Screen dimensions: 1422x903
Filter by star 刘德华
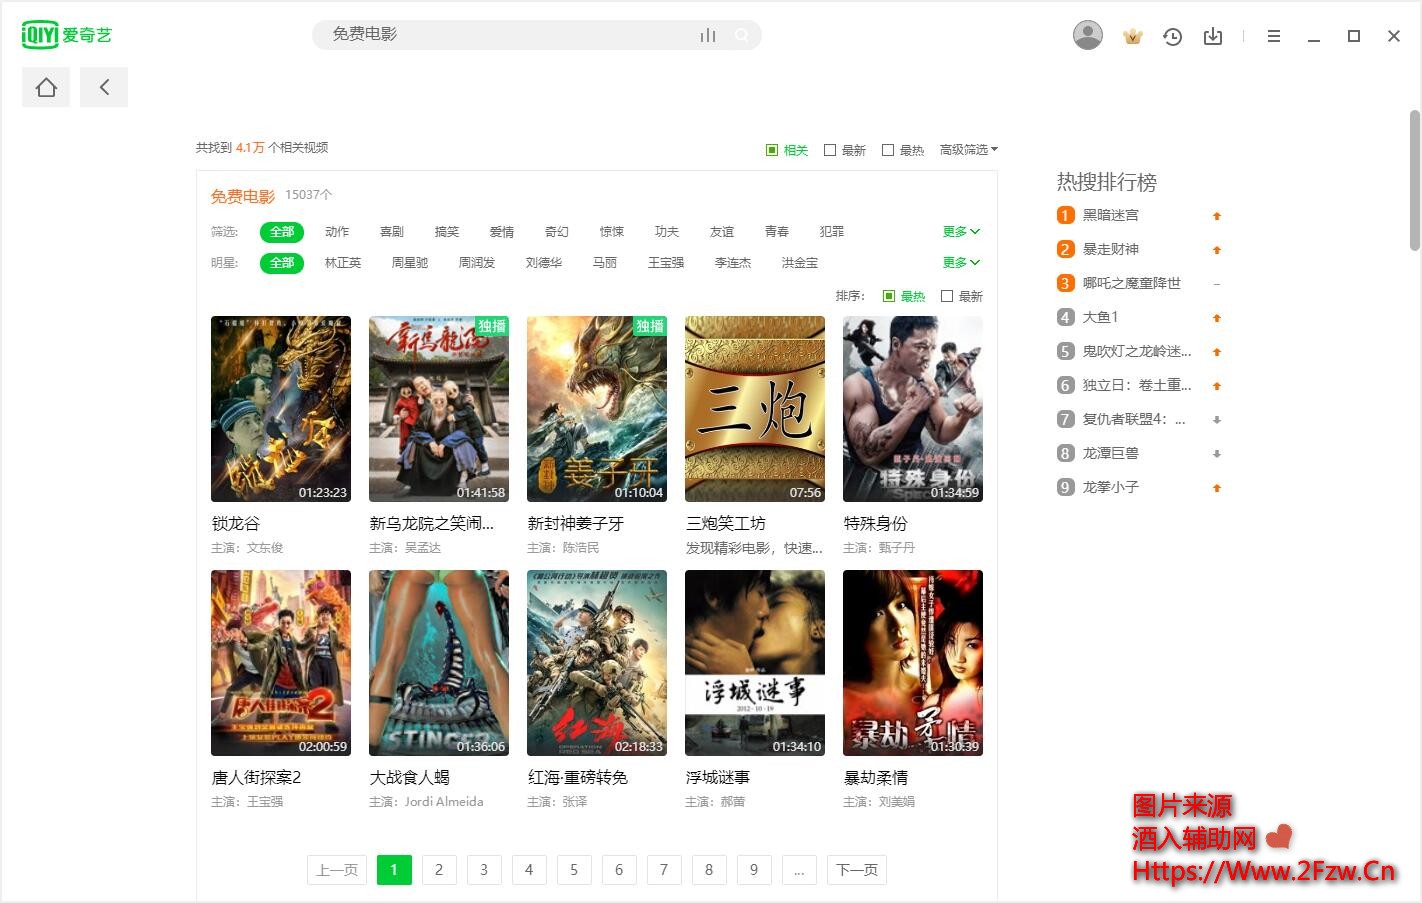coord(544,262)
